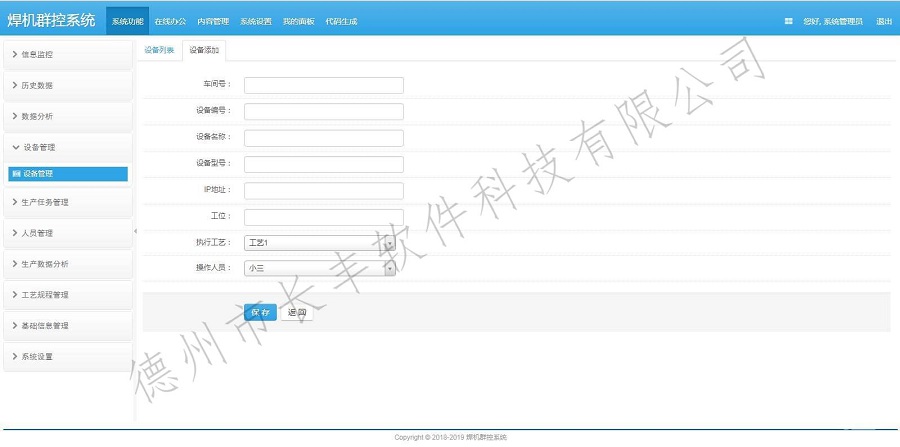Open the 代码生成 top menu

[x=343, y=21]
